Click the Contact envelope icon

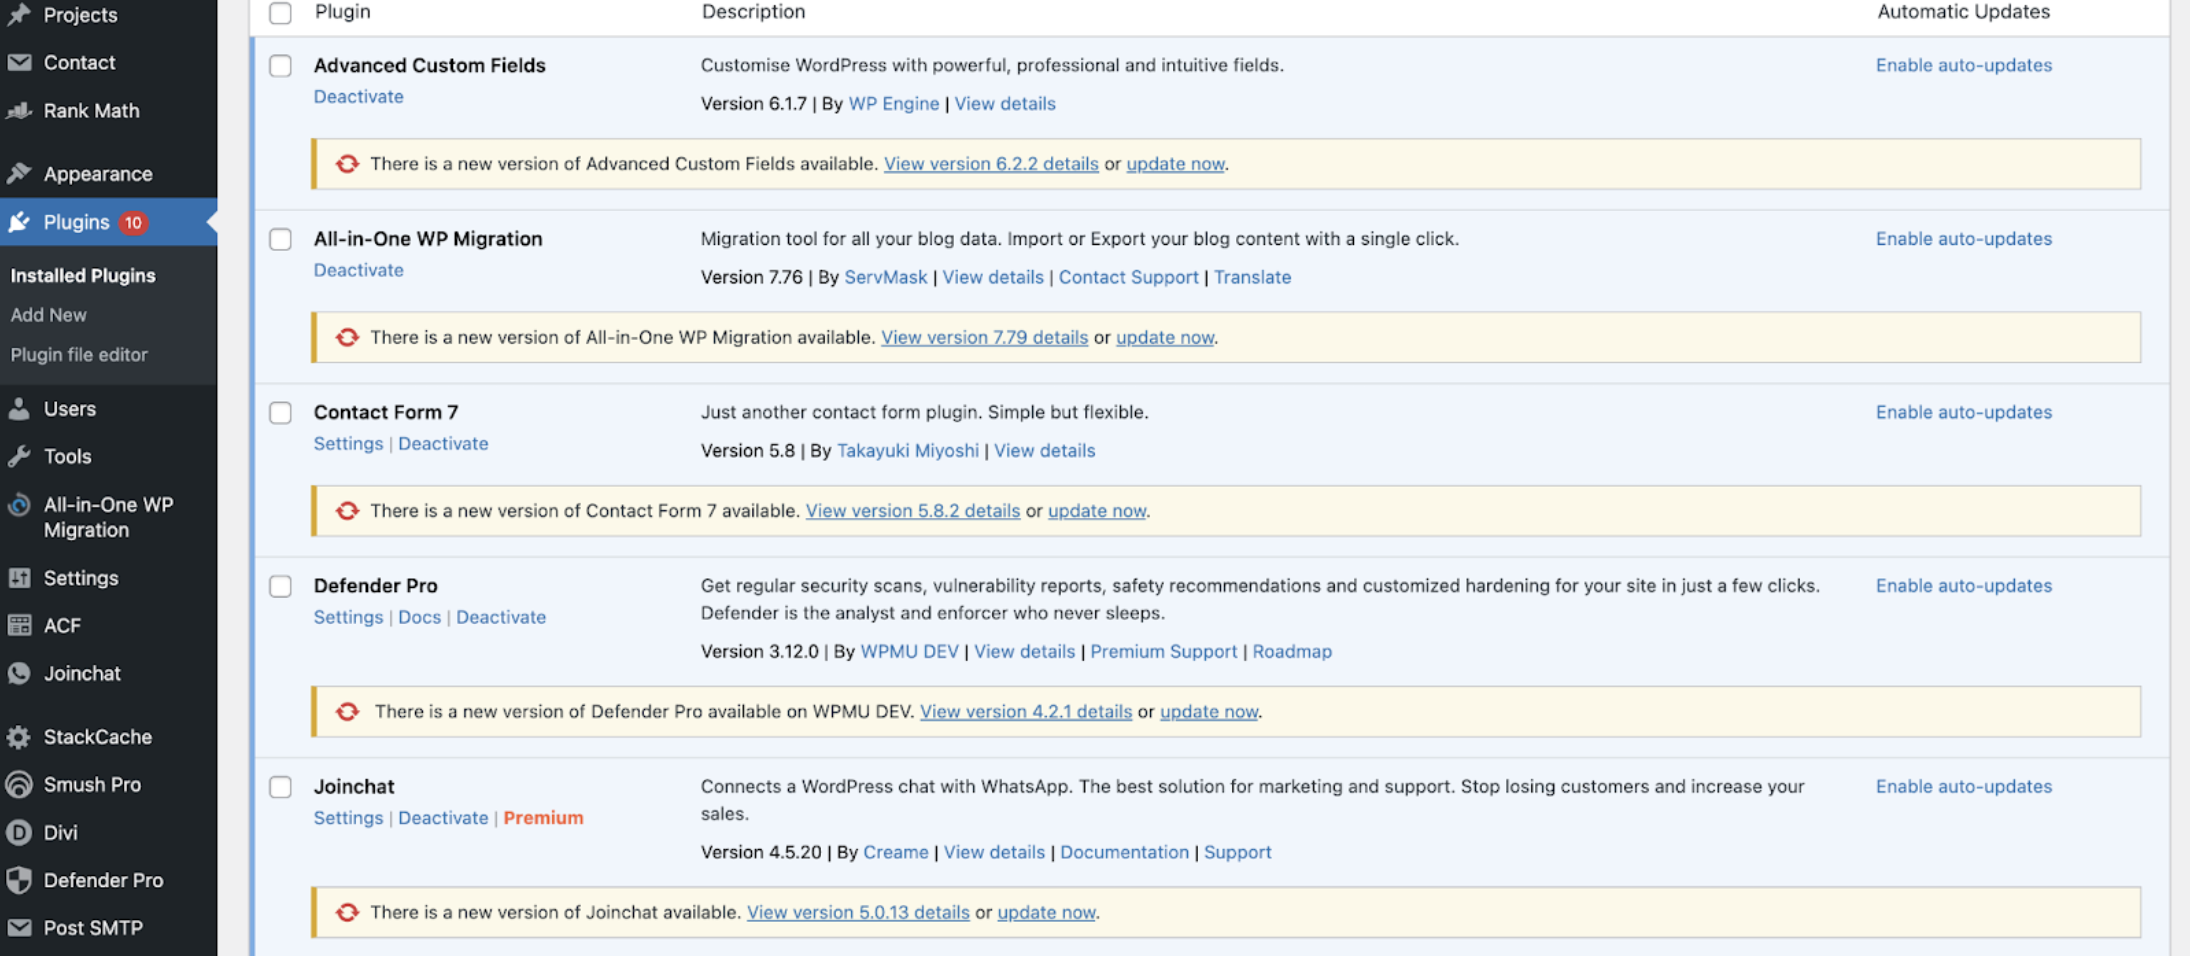pyautogui.click(x=19, y=62)
